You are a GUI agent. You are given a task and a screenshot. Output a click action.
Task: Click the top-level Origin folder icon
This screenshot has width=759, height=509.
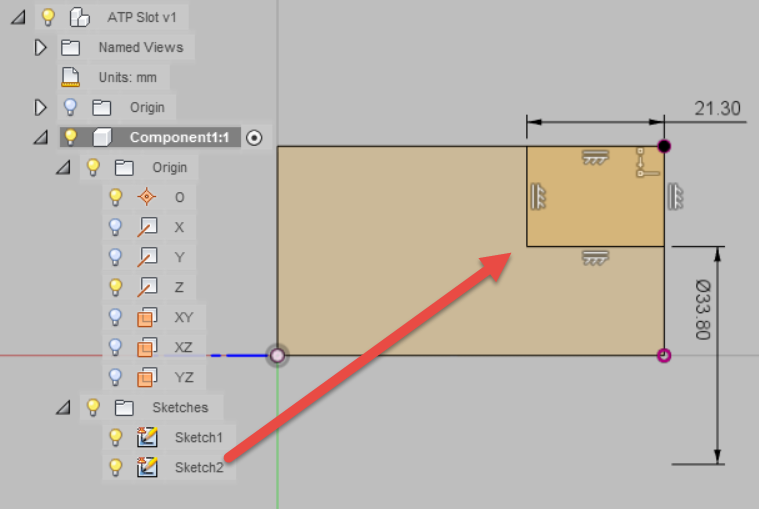(102, 107)
